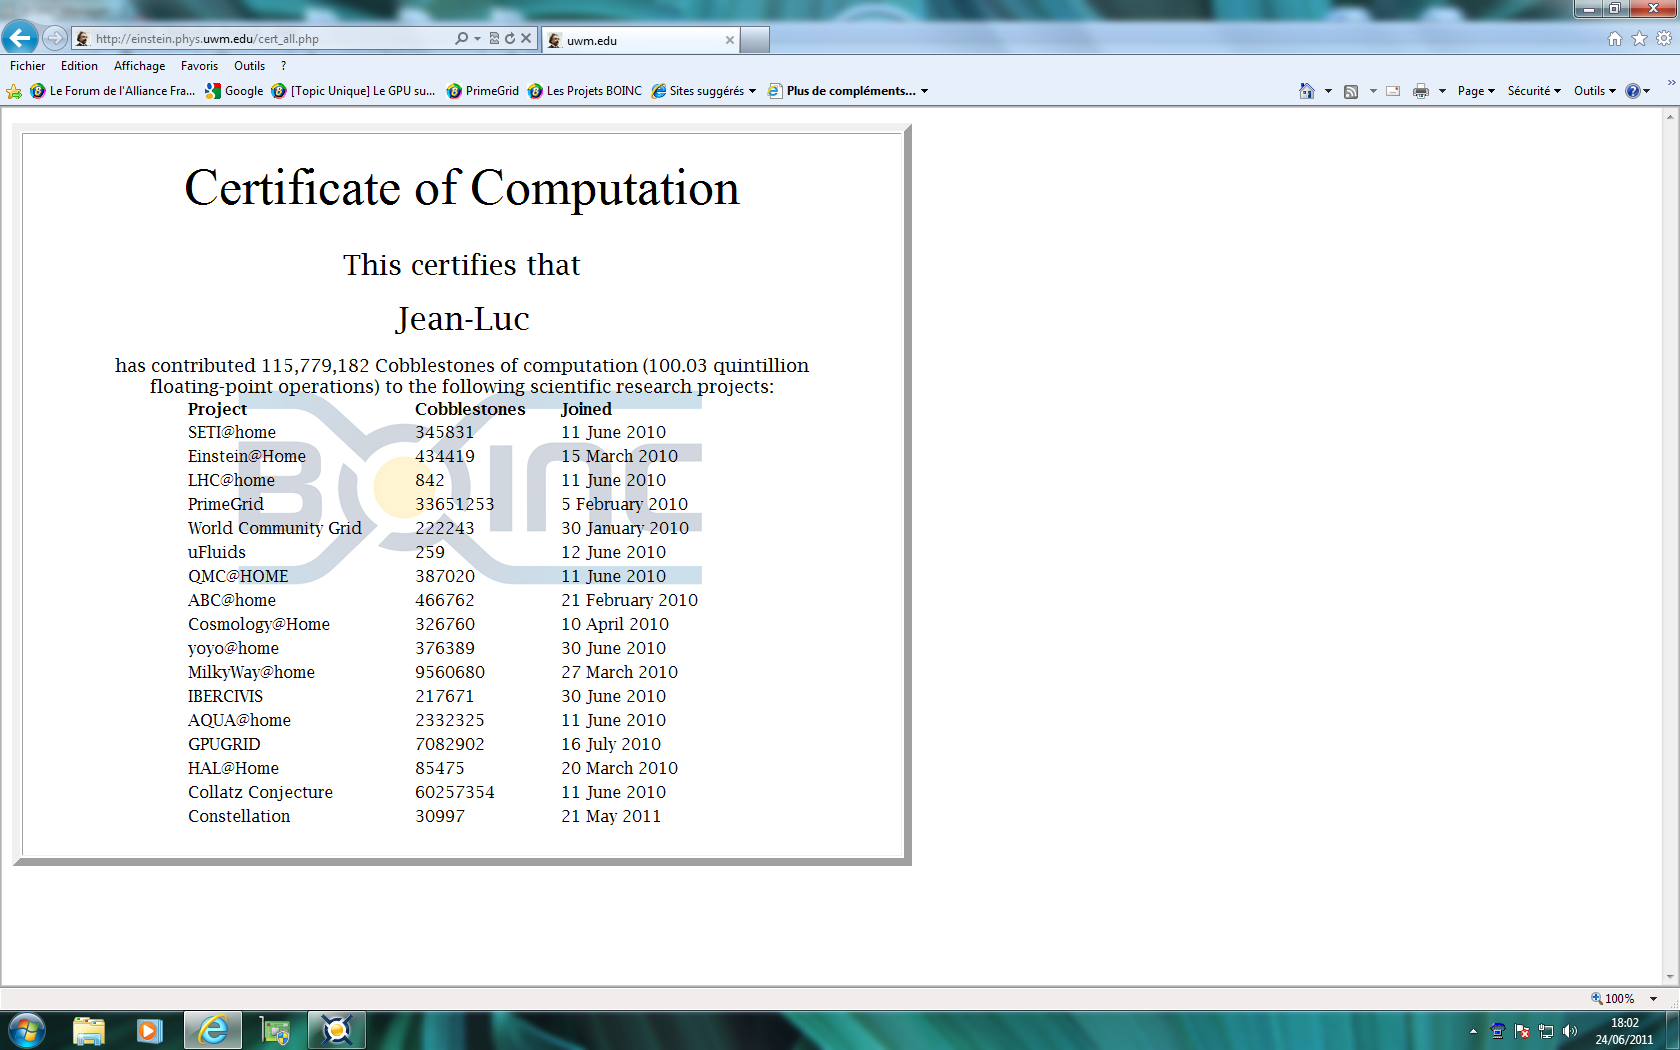Open the Google bookmark

234,91
